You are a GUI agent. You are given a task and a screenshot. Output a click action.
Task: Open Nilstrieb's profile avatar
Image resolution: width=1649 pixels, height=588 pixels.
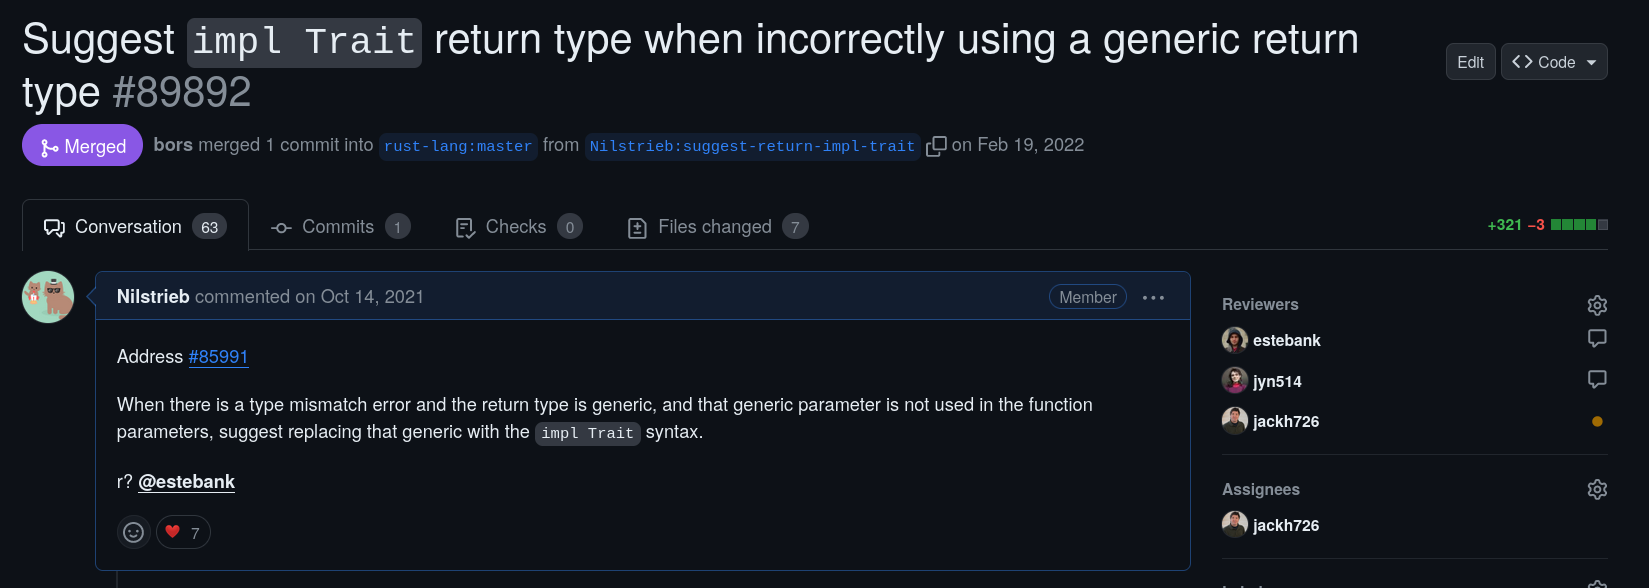(48, 297)
